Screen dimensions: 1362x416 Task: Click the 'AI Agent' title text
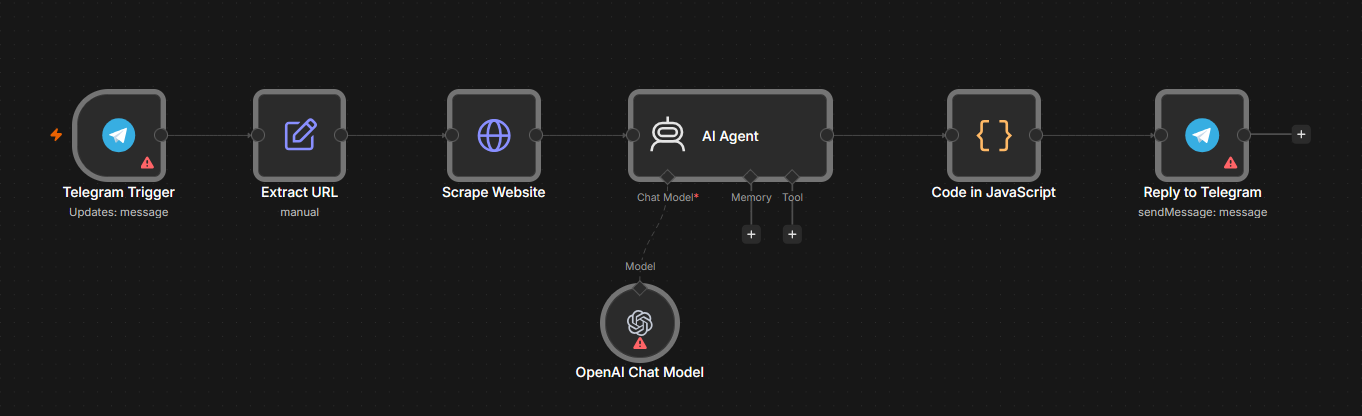[730, 135]
